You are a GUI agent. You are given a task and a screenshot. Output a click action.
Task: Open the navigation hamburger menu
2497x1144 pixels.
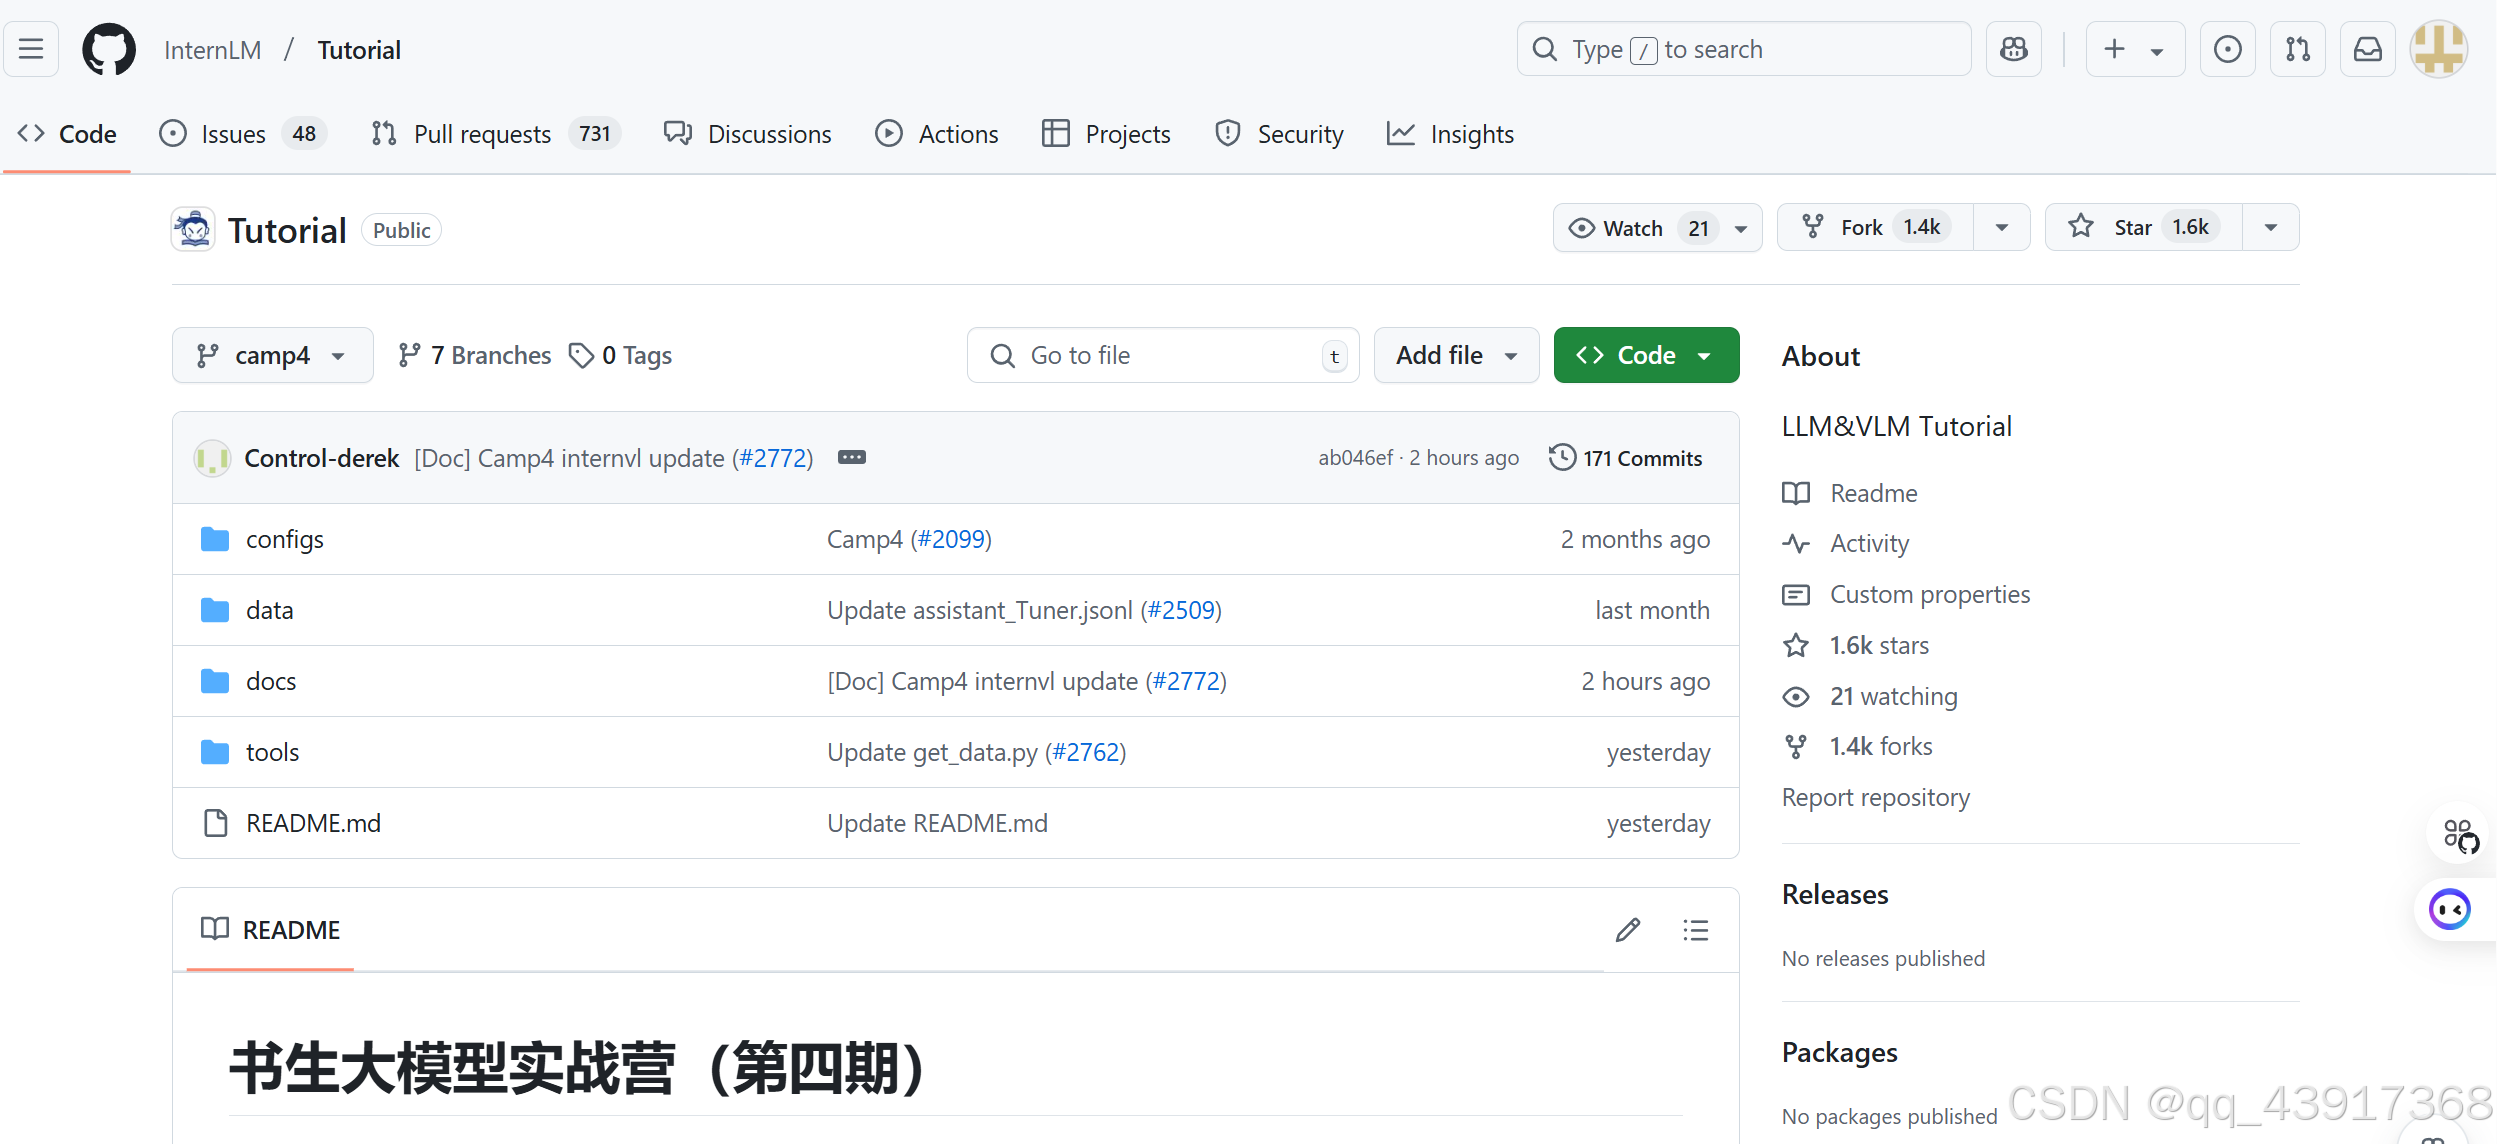click(x=31, y=49)
